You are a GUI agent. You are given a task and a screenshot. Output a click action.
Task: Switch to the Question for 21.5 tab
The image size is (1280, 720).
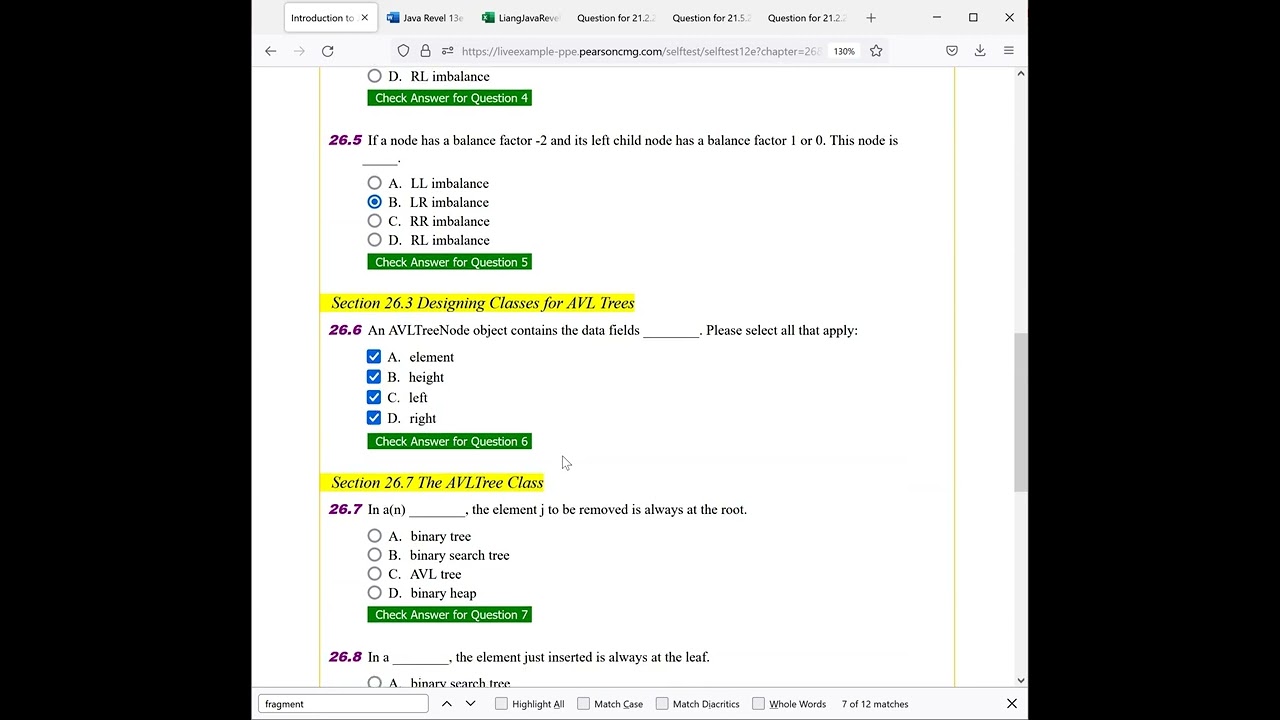coord(711,18)
